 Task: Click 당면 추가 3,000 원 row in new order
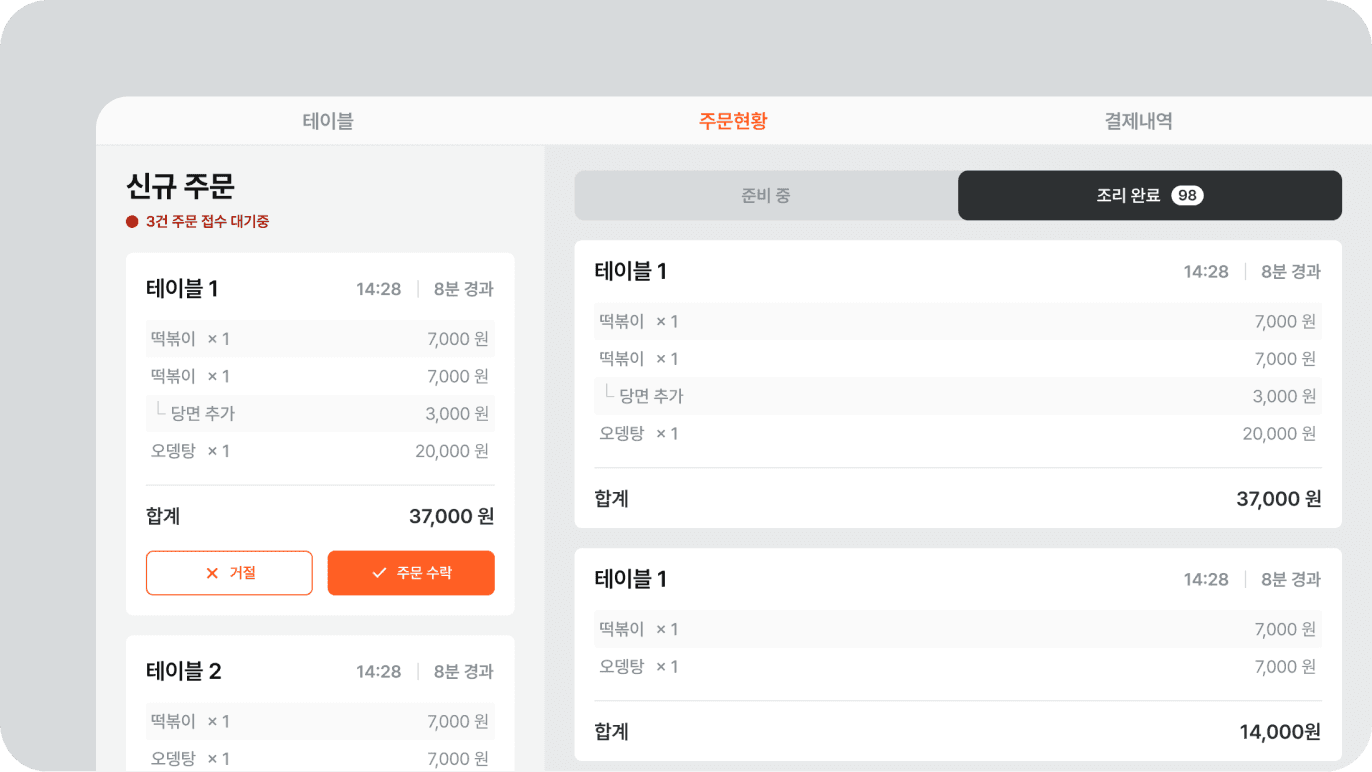pos(320,413)
